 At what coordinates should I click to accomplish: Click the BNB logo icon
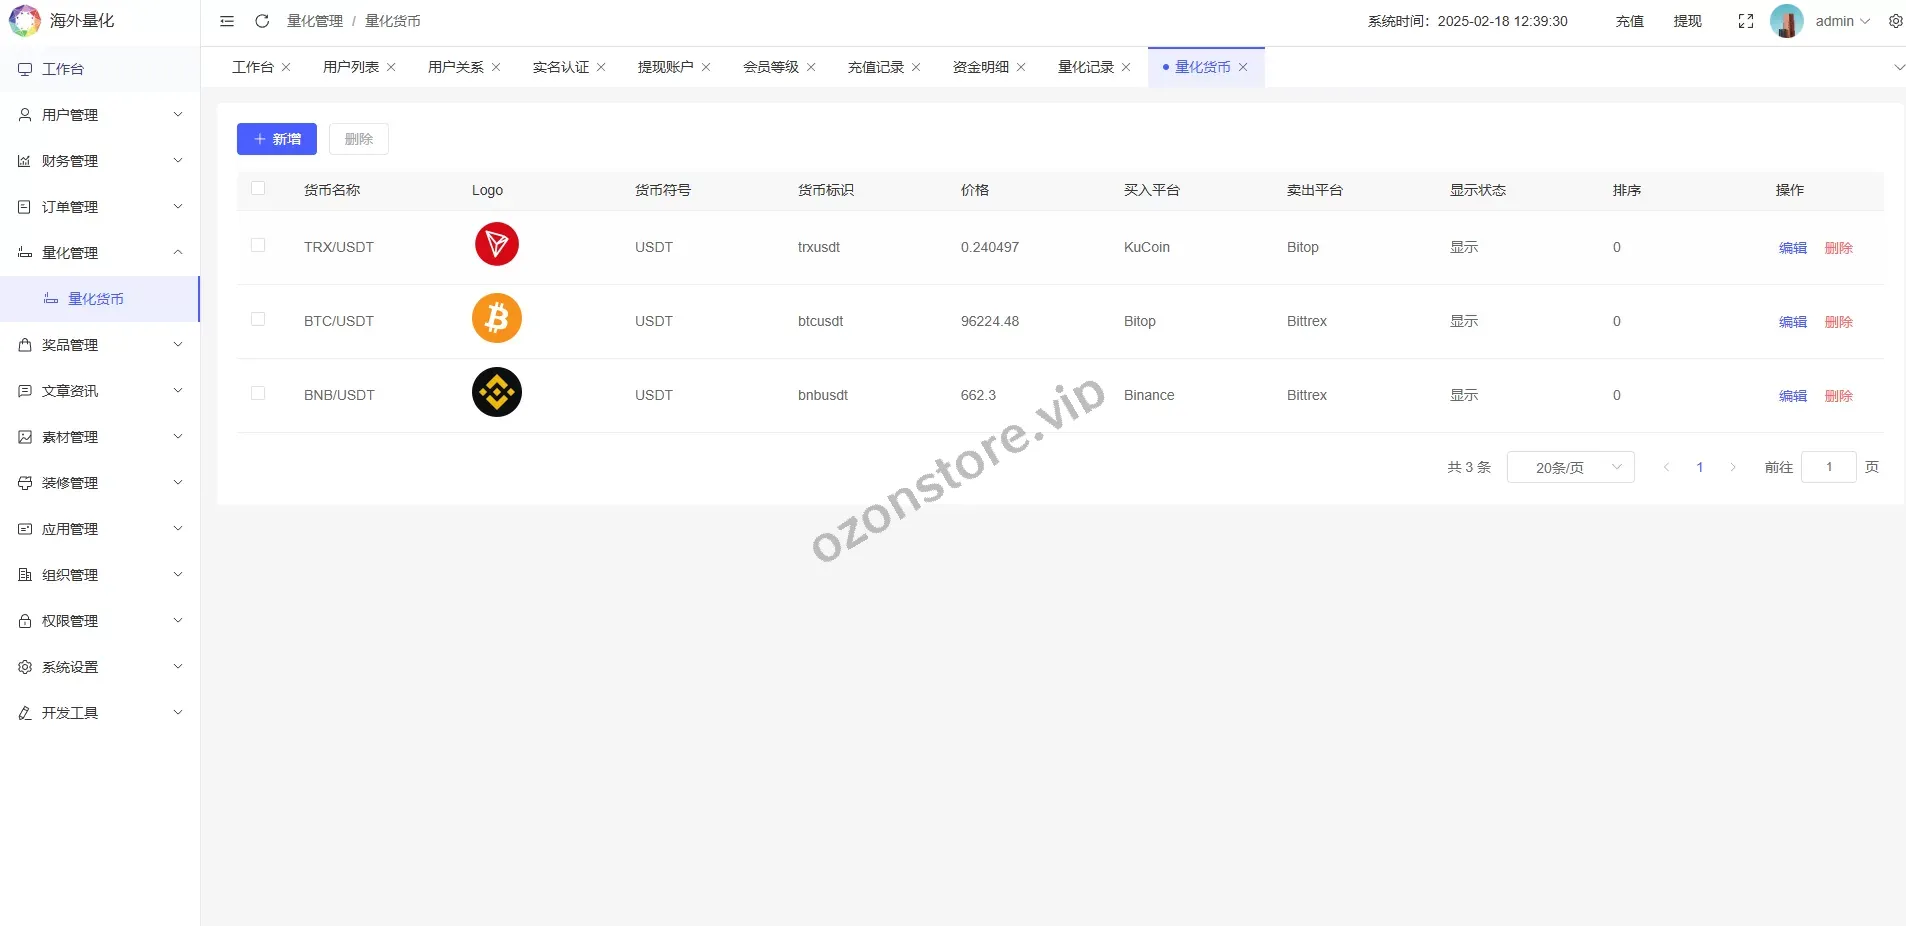[497, 393]
